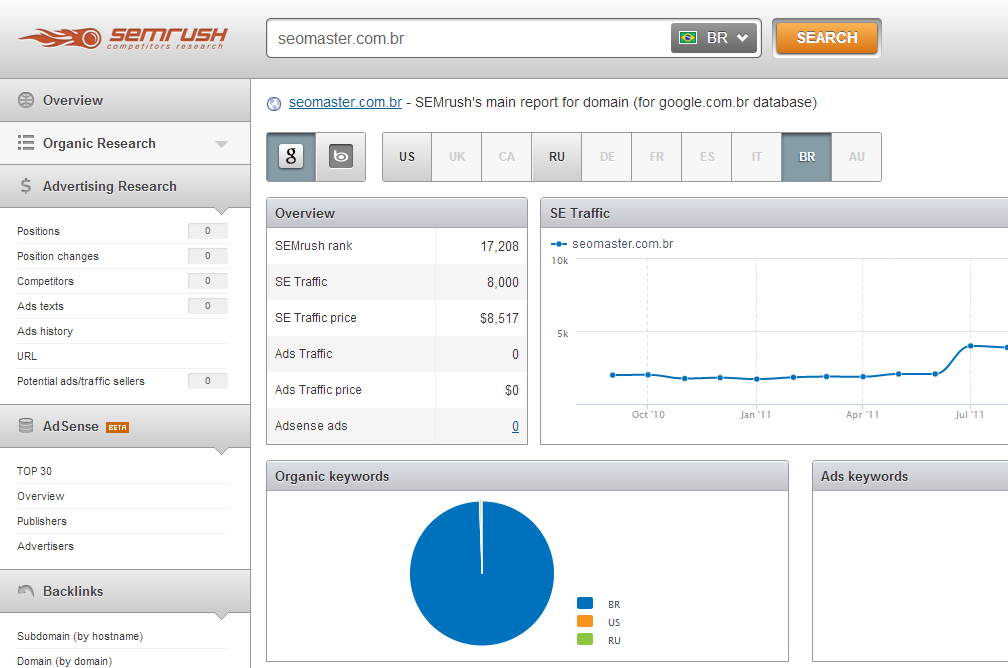
Task: Click the Competitors count badge 0
Action: pyautogui.click(x=208, y=281)
